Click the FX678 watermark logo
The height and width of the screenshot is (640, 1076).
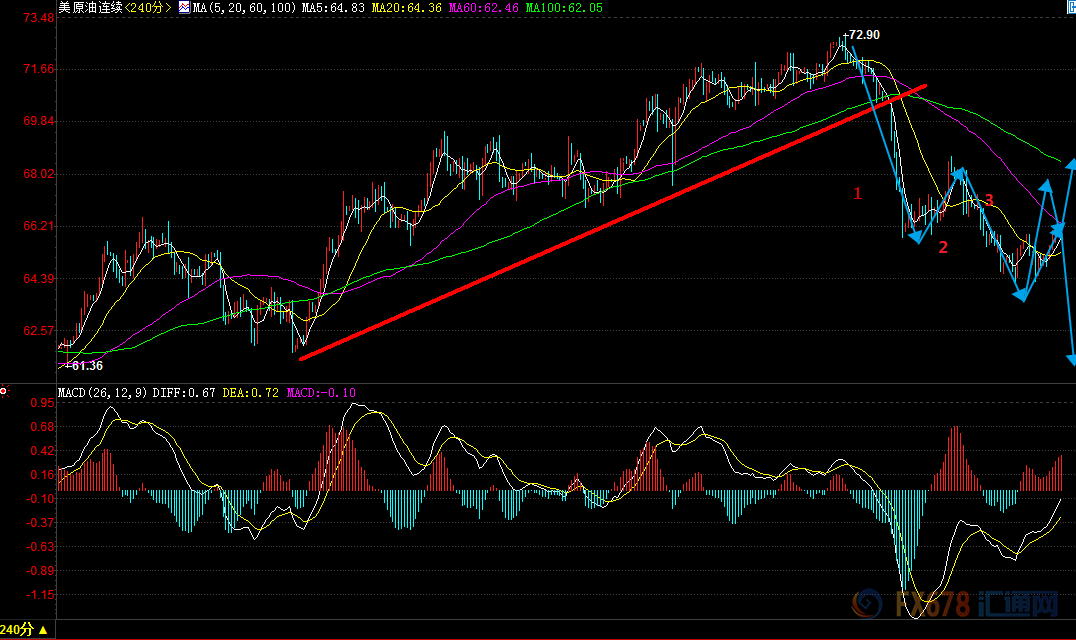click(x=954, y=605)
